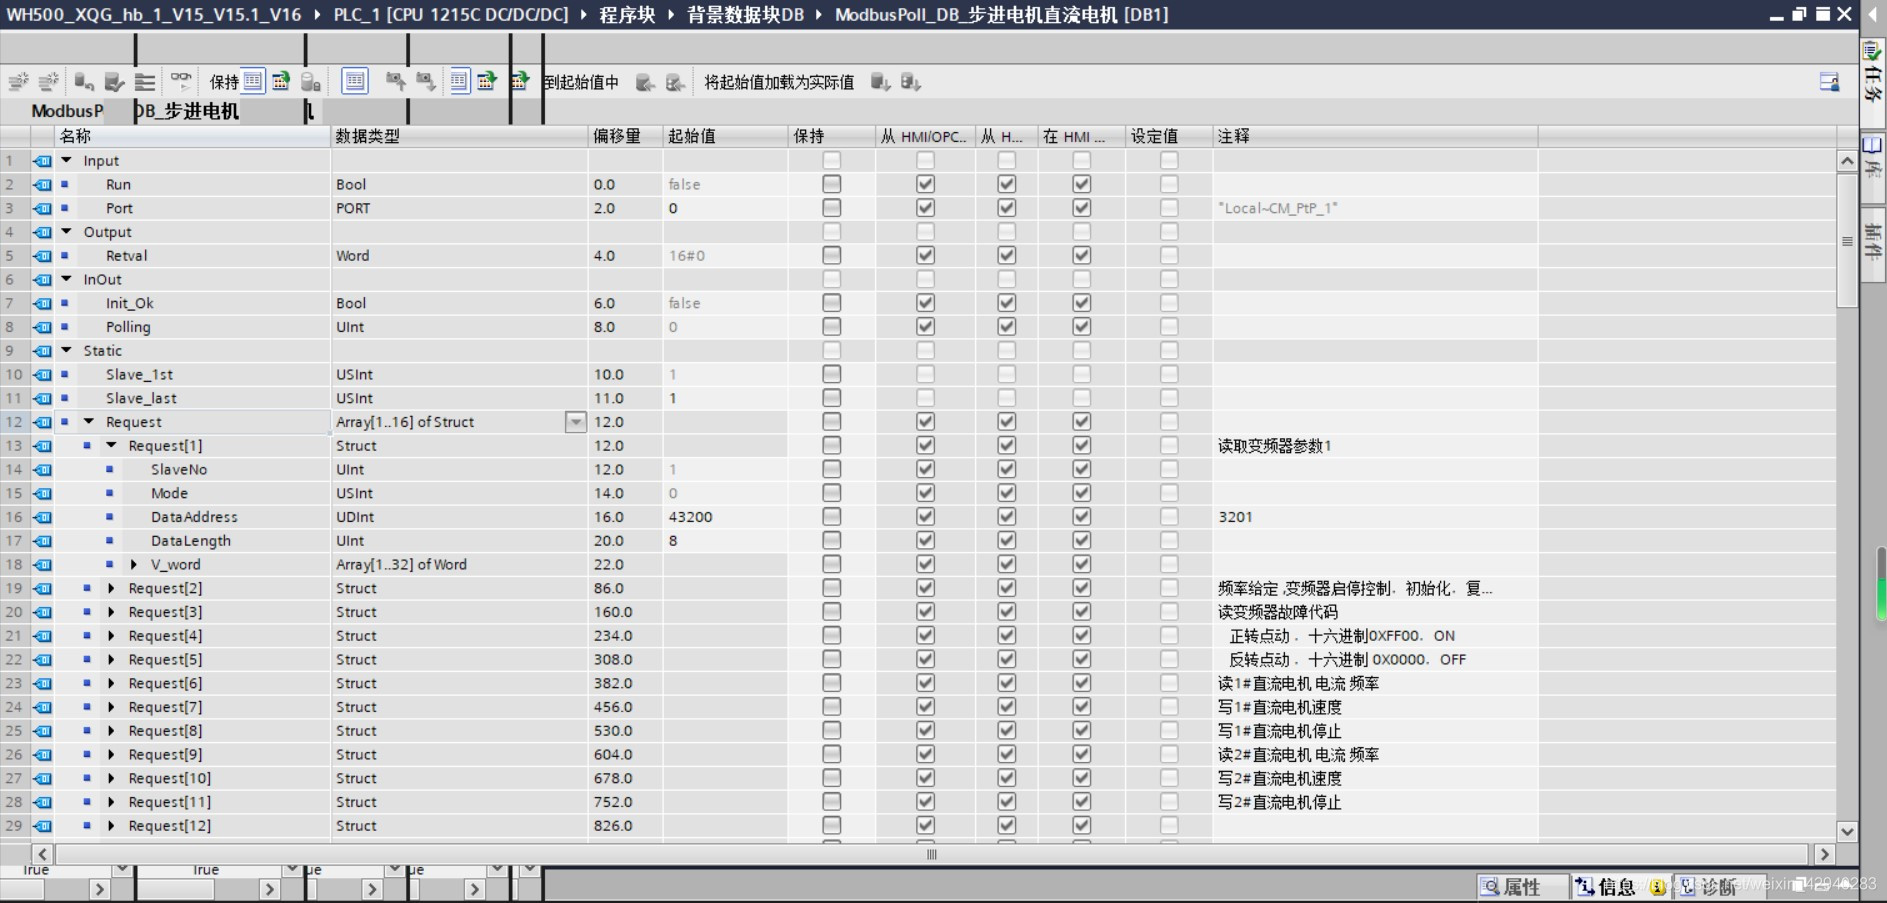The width and height of the screenshot is (1887, 903).
Task: Click the tag icon of the Run row
Action: tap(42, 184)
